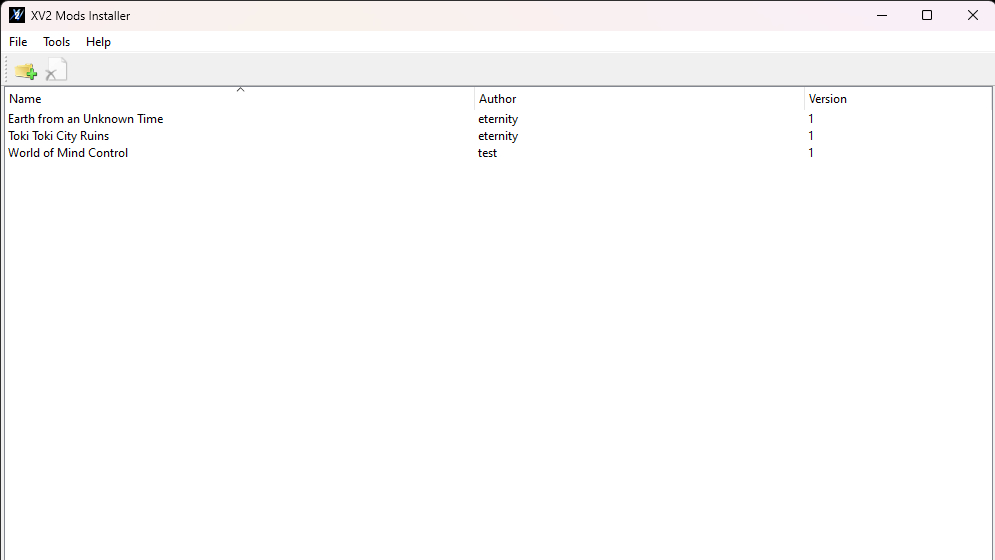Viewport: 995px width, 560px height.
Task: Click author eternity in Earth row
Action: (498, 119)
